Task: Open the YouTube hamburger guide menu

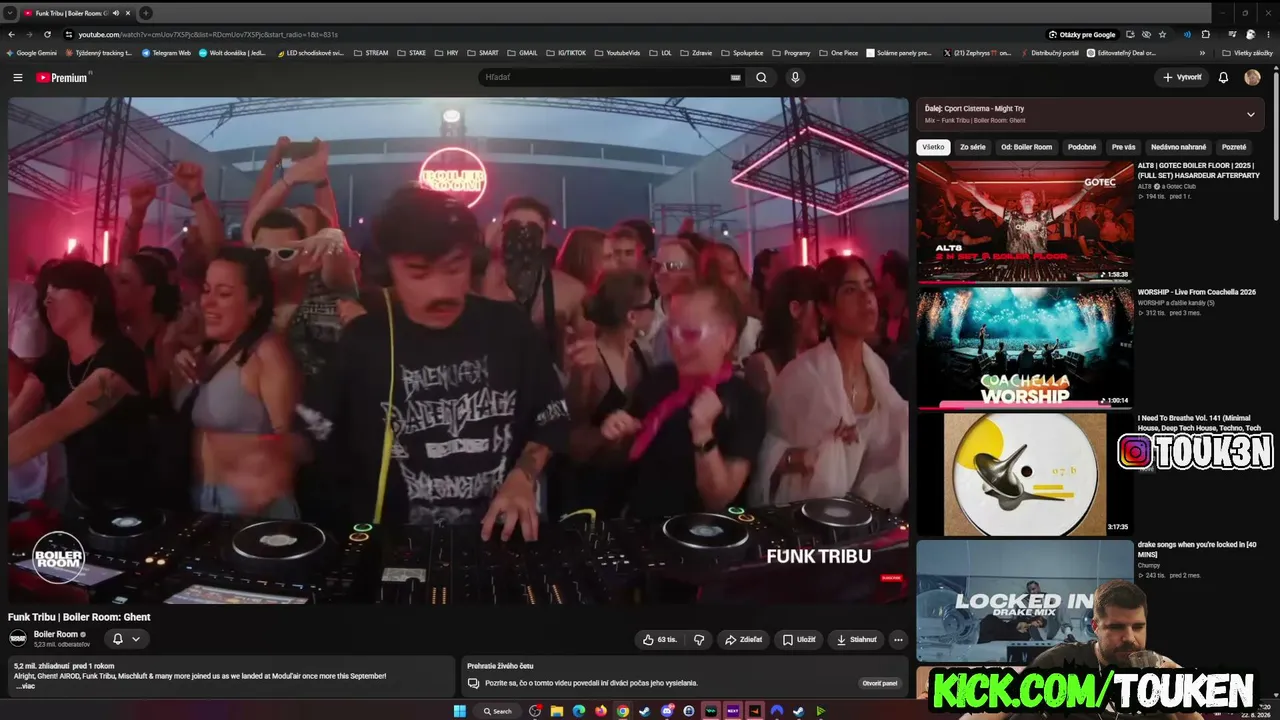Action: coord(17,77)
